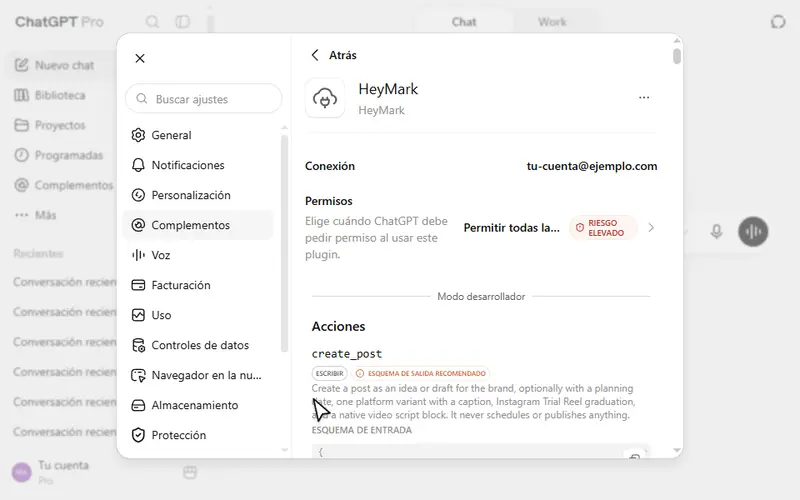Open the Navegador en la nu... section

(x=198, y=376)
